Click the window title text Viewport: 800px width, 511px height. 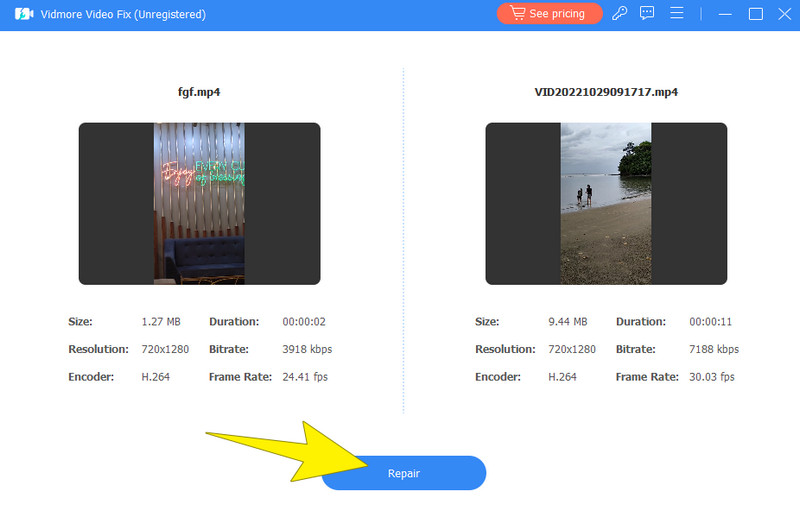coord(124,14)
